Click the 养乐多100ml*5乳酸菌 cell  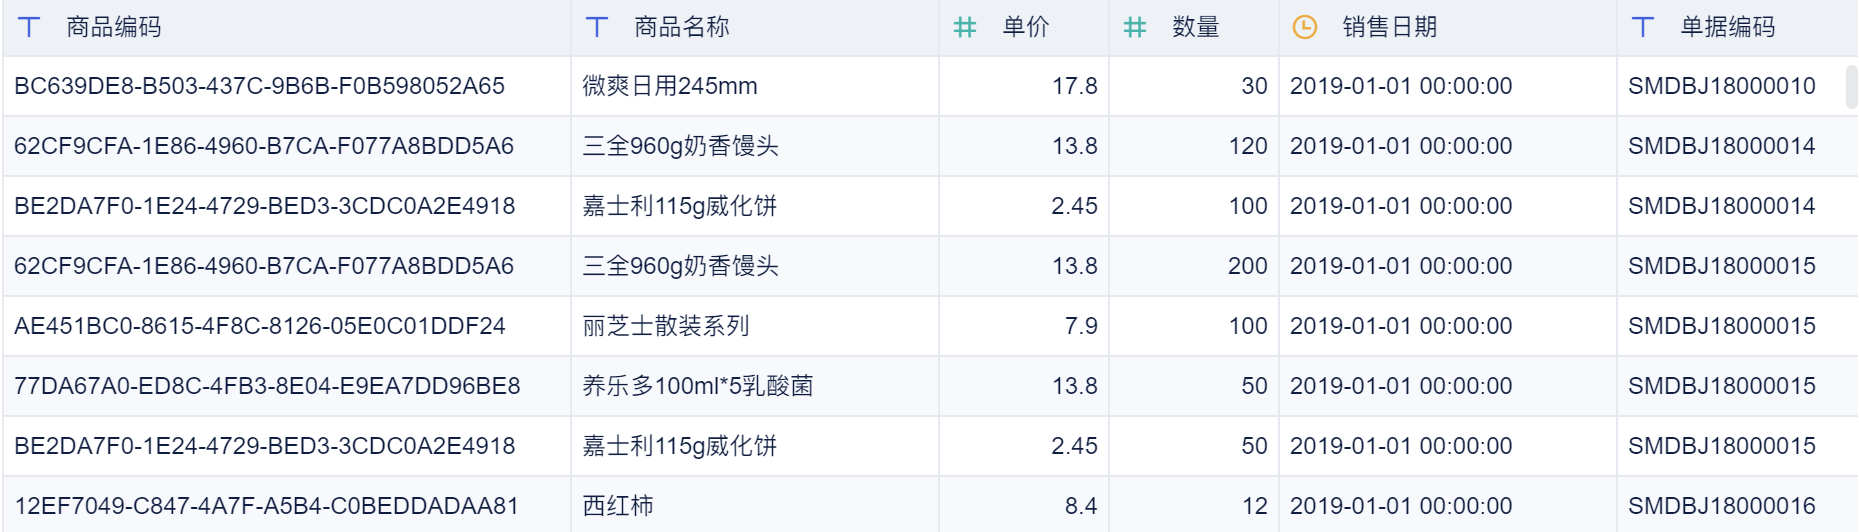(698, 386)
